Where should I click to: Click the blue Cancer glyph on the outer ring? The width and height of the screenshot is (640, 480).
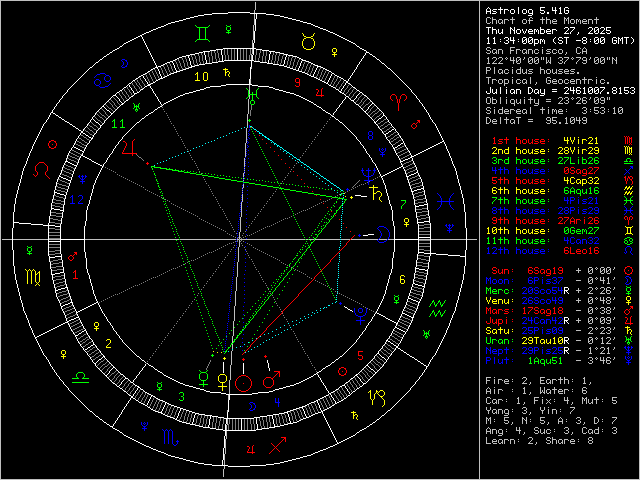[102, 80]
